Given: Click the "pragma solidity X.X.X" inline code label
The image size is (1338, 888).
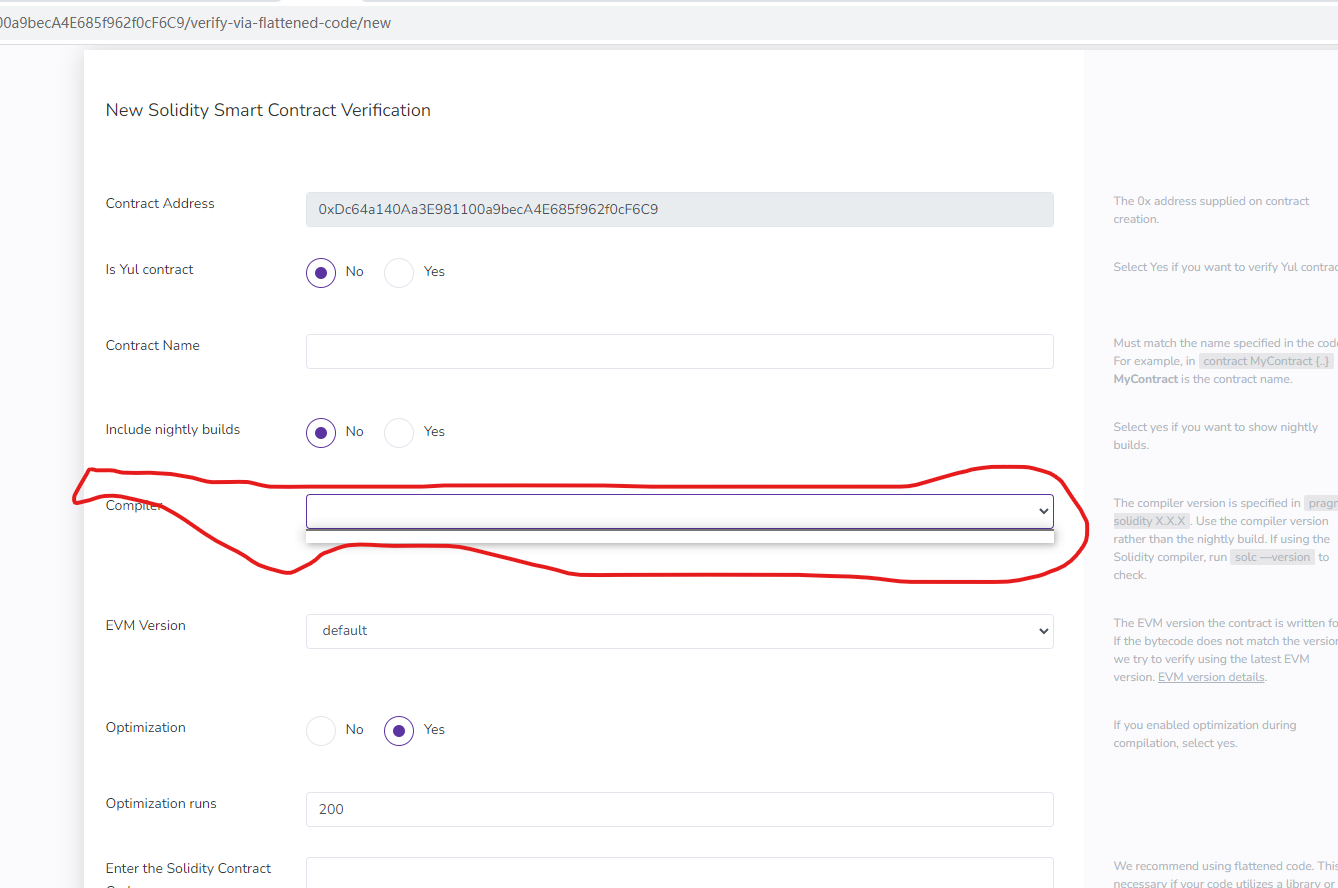Looking at the screenshot, I should click(x=1150, y=520).
